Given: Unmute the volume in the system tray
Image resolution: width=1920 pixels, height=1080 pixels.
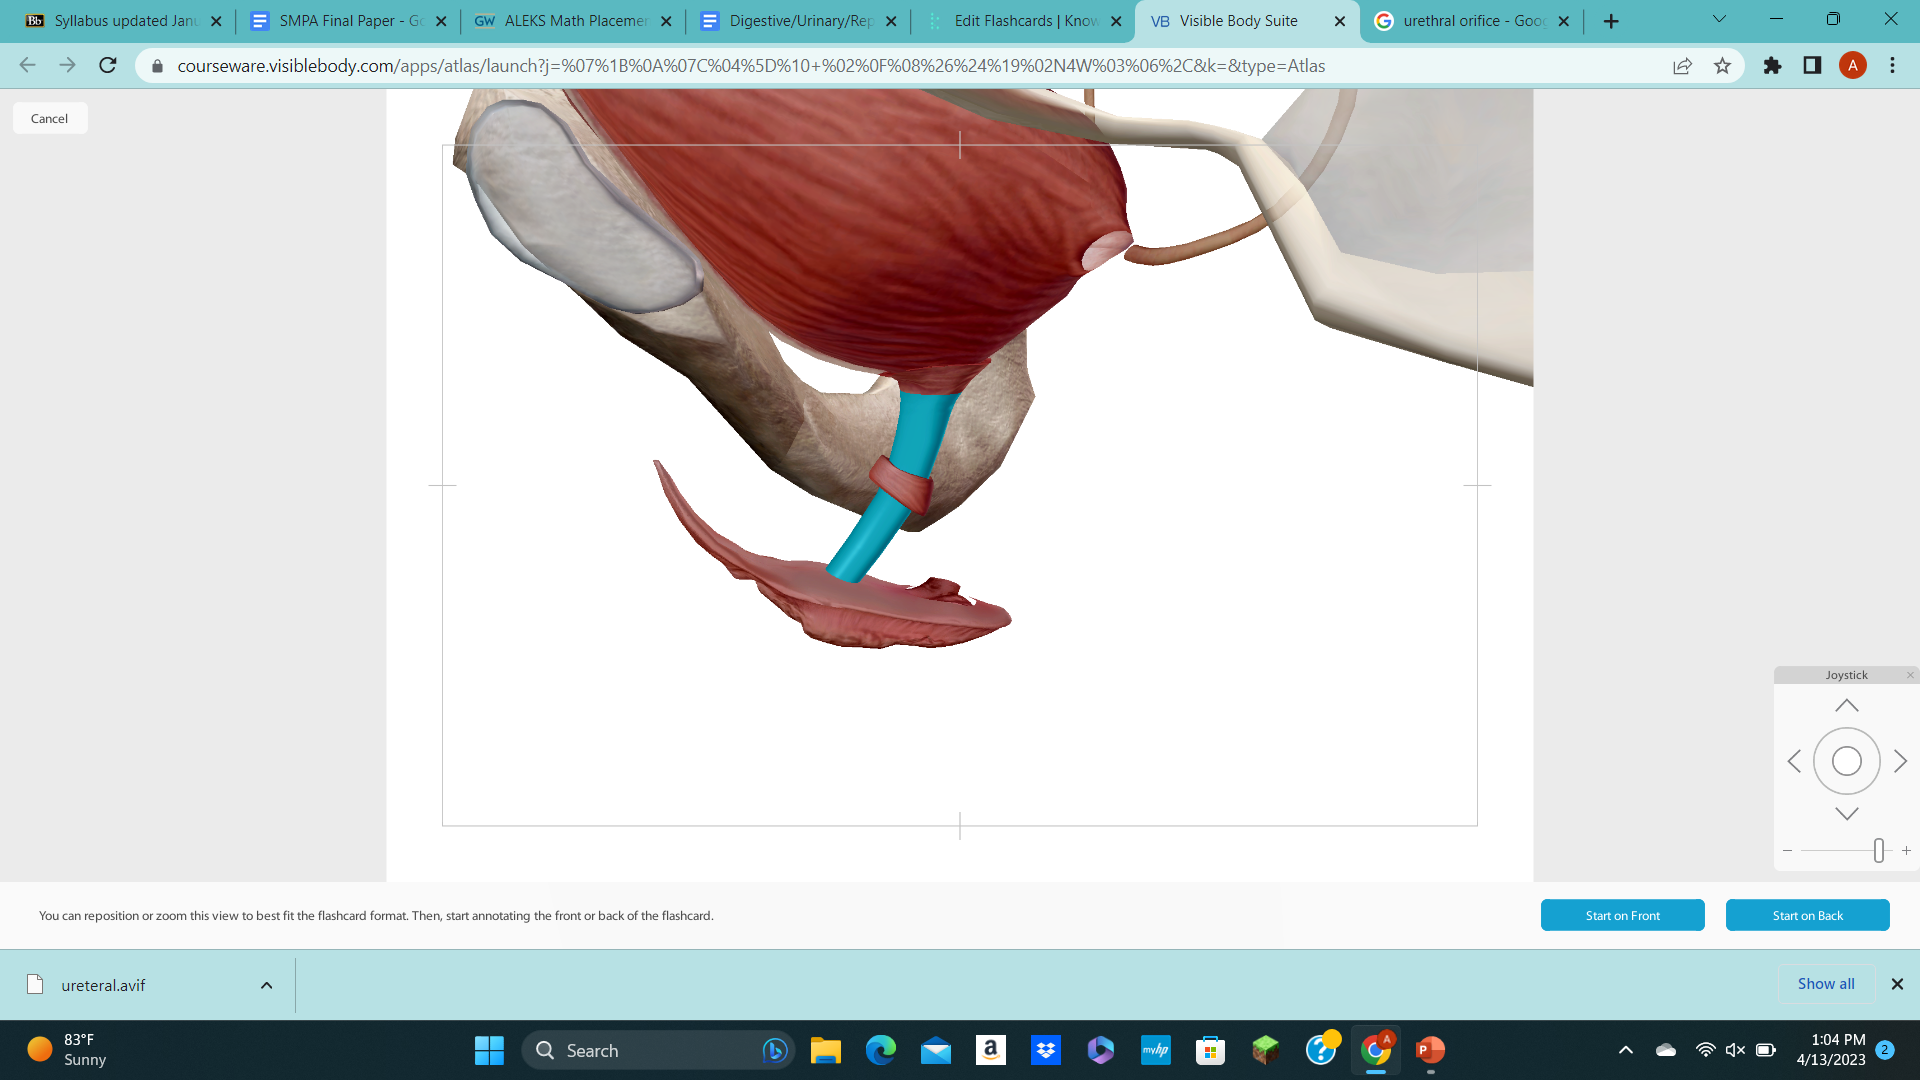Looking at the screenshot, I should coord(1733,1050).
